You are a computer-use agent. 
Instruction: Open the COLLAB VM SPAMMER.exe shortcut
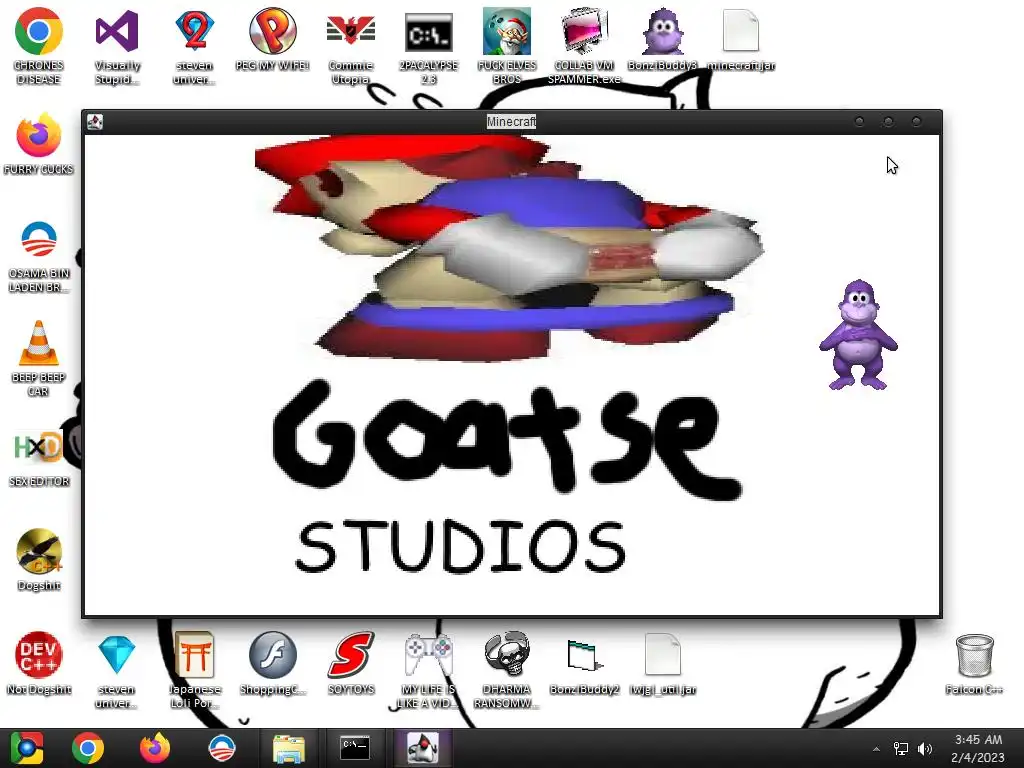point(584,46)
